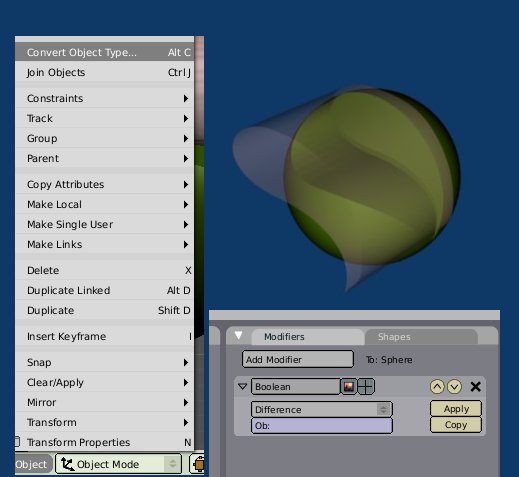Move Boolean modifier down in stack

pyautogui.click(x=454, y=387)
